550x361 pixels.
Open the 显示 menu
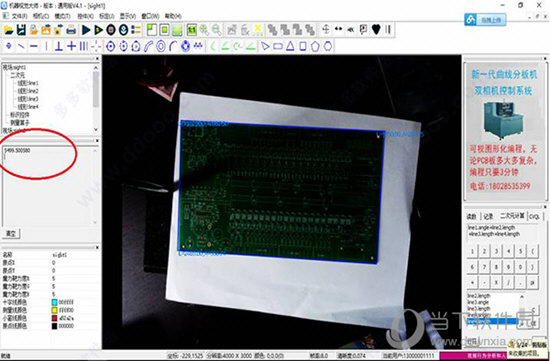(128, 16)
